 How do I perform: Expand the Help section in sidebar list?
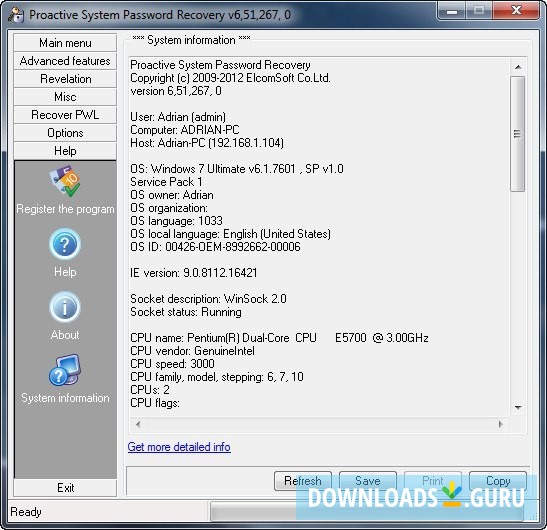pos(65,151)
